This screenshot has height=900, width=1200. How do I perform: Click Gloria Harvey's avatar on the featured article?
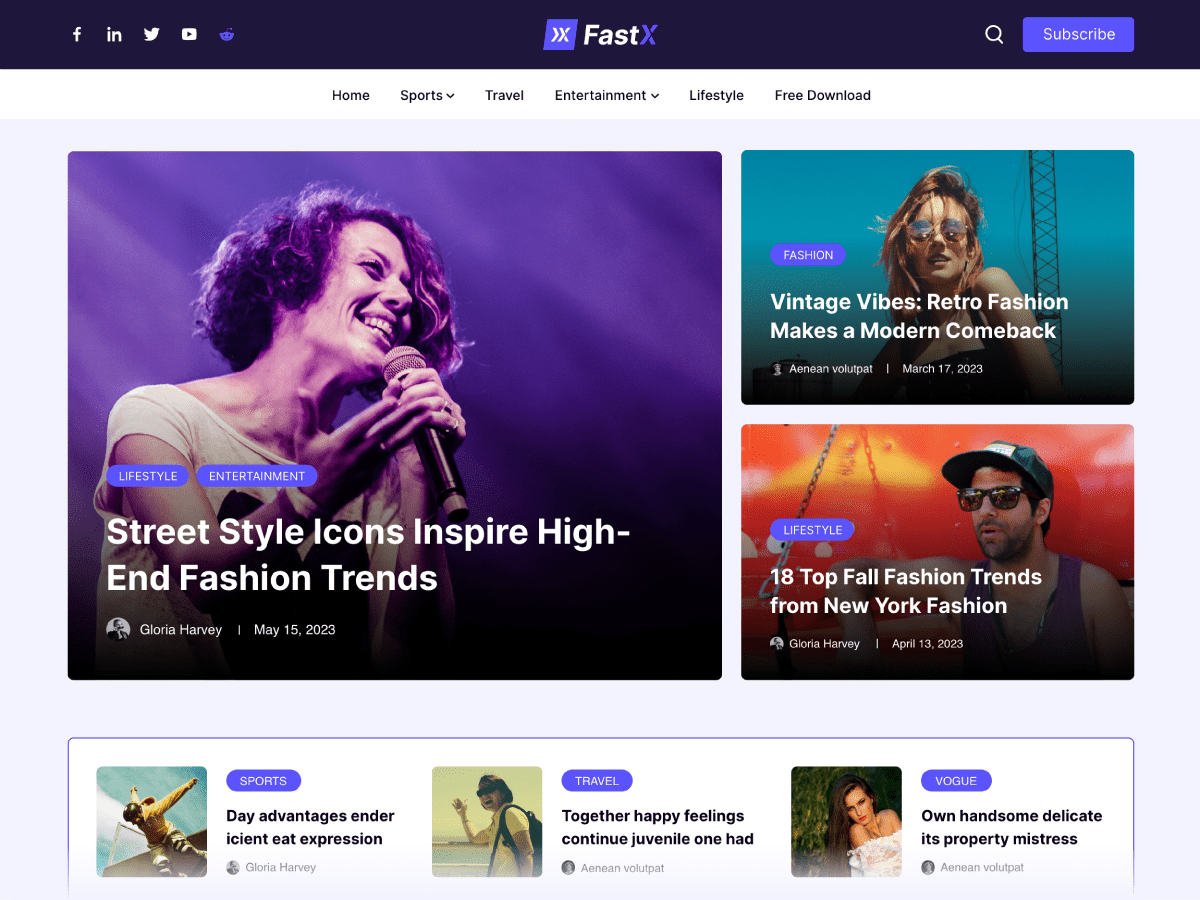(x=119, y=628)
